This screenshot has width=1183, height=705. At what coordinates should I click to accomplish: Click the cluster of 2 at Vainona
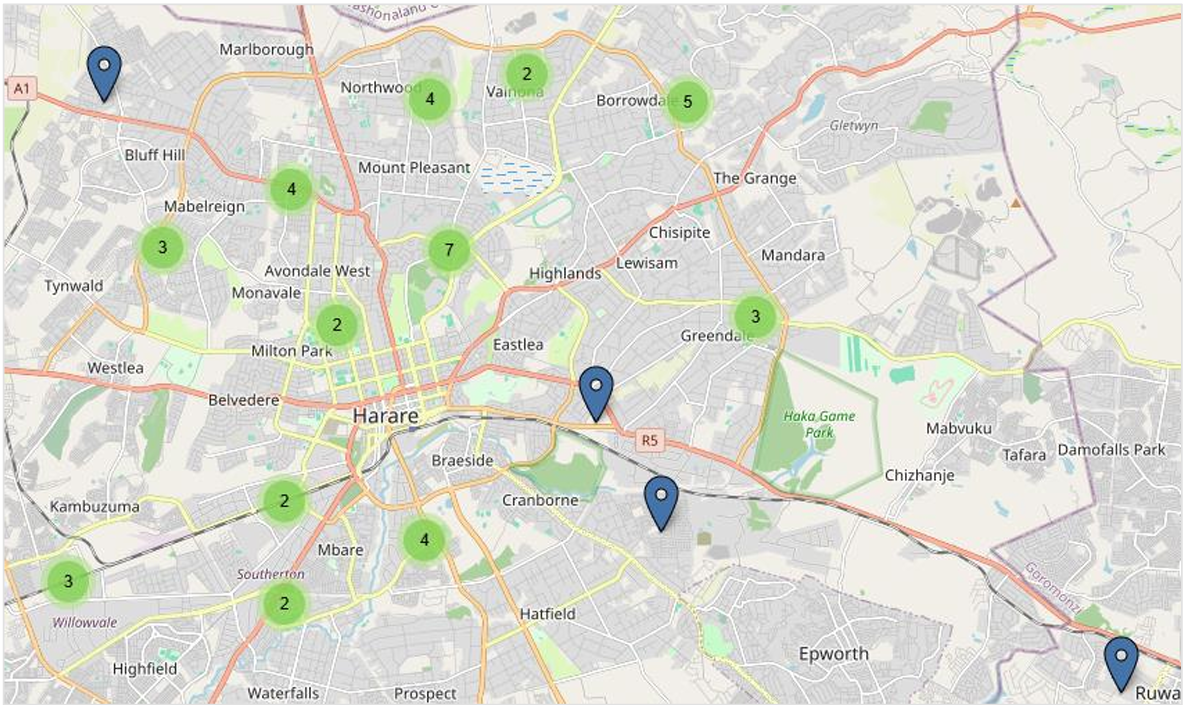tap(527, 74)
